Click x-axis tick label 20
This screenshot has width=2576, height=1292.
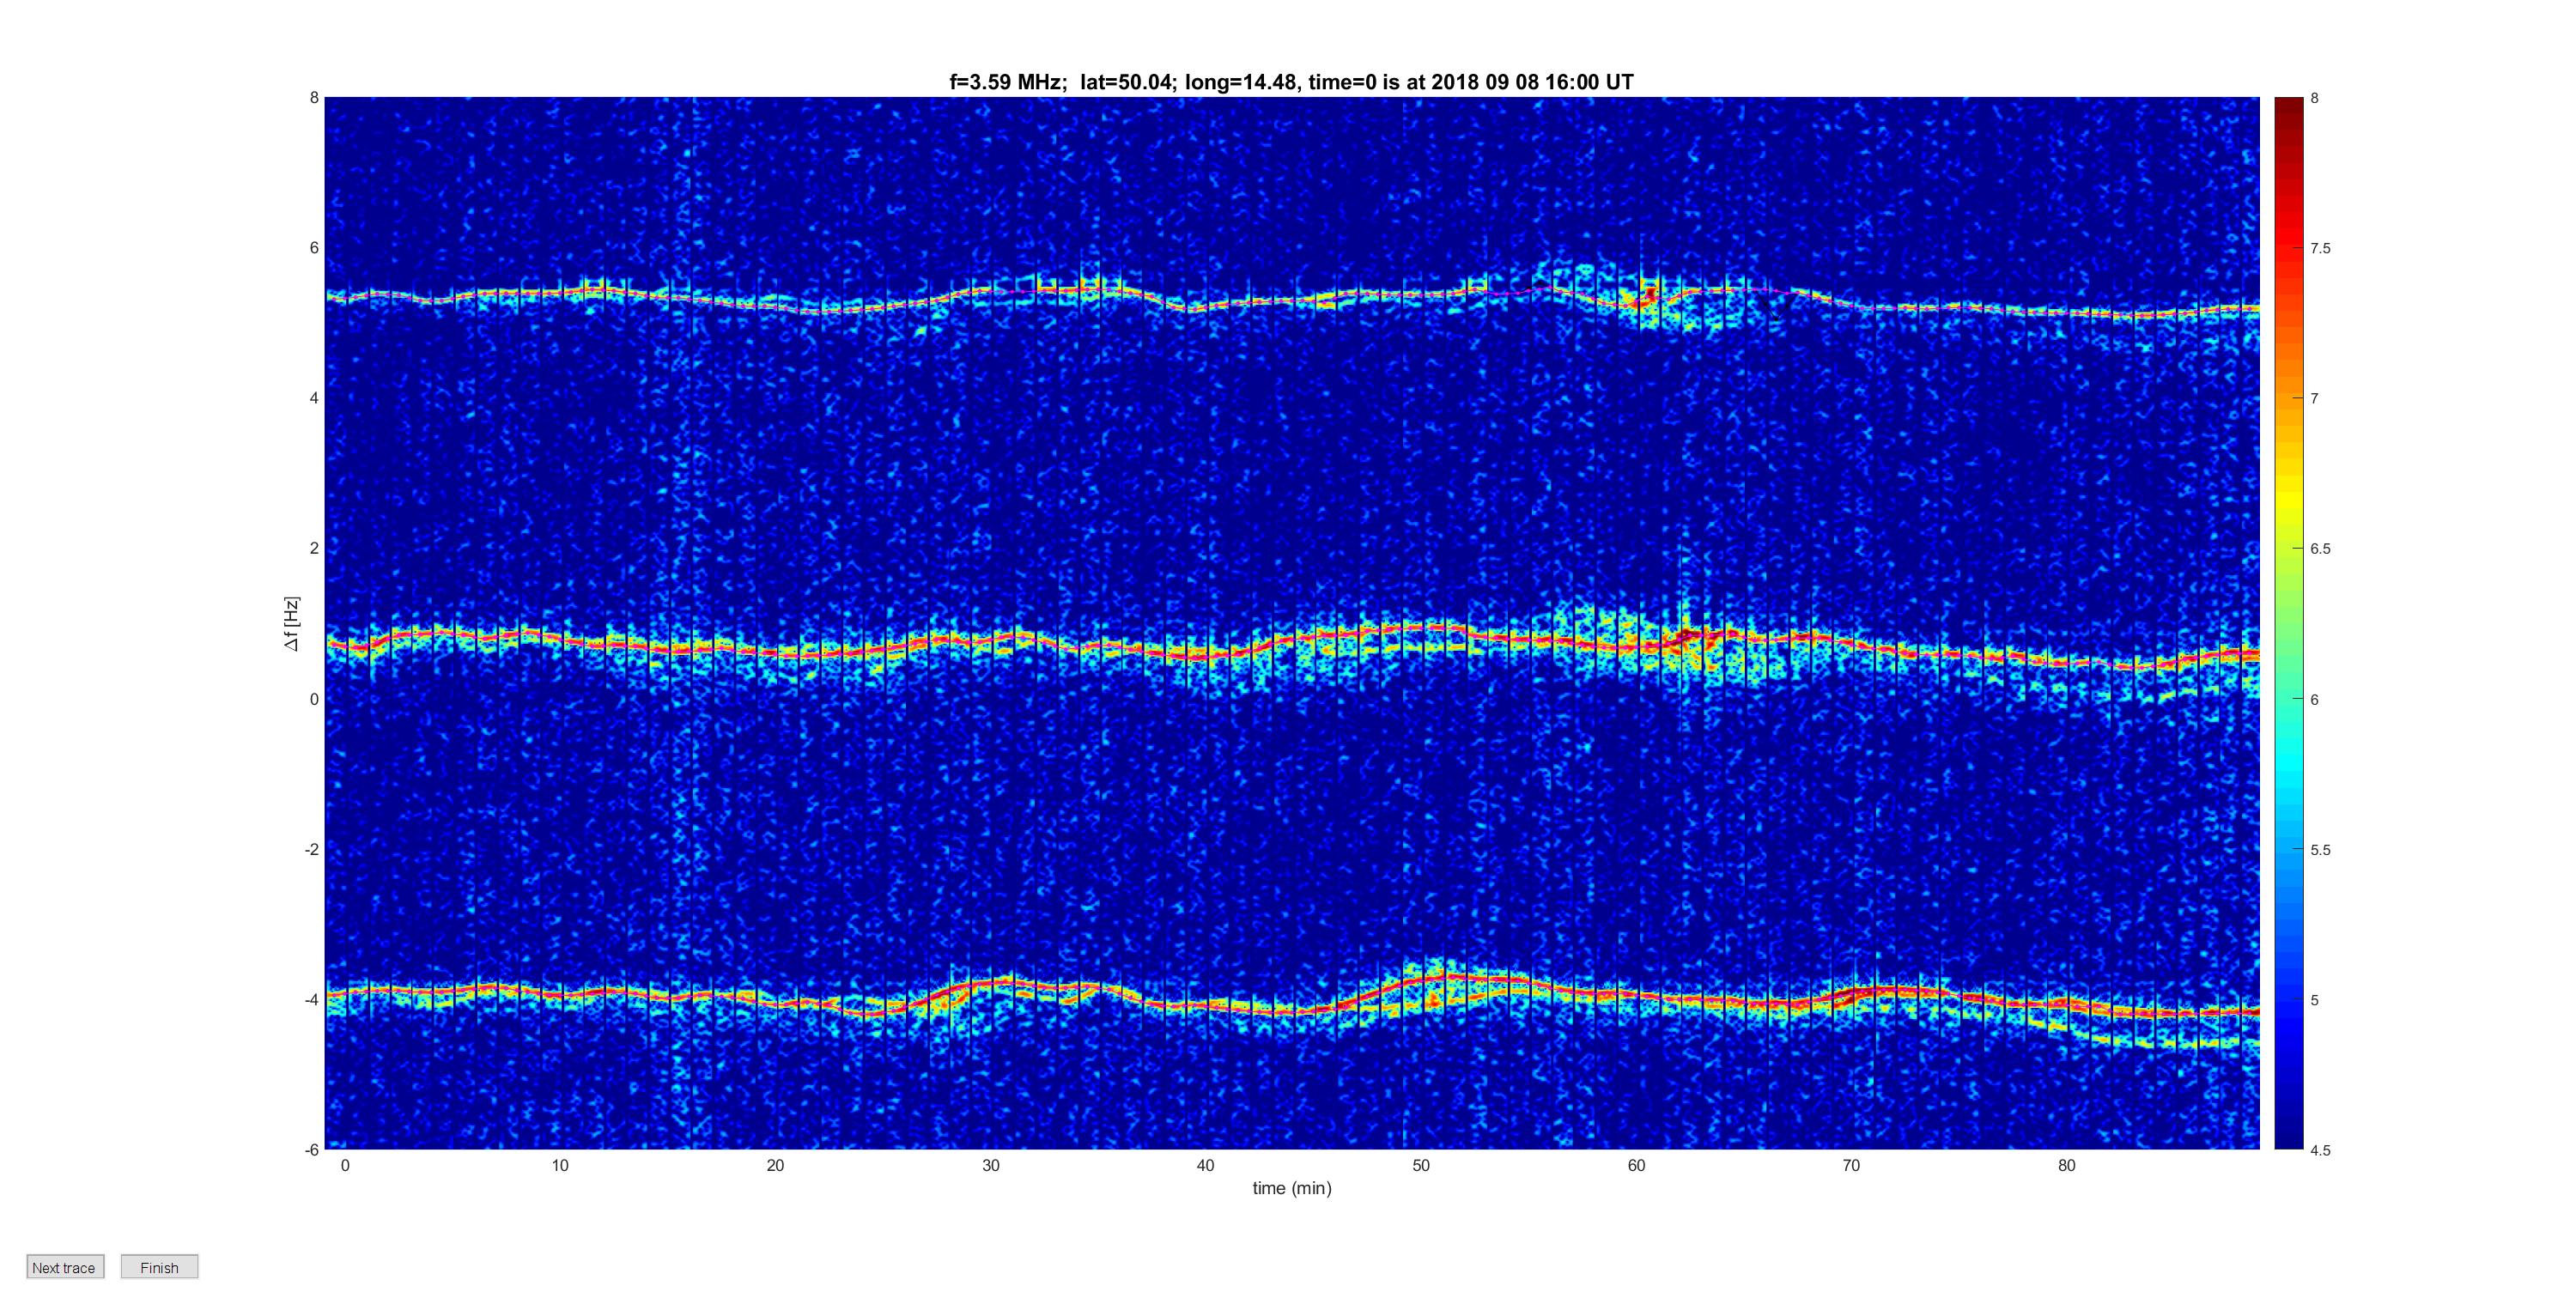775,1165
